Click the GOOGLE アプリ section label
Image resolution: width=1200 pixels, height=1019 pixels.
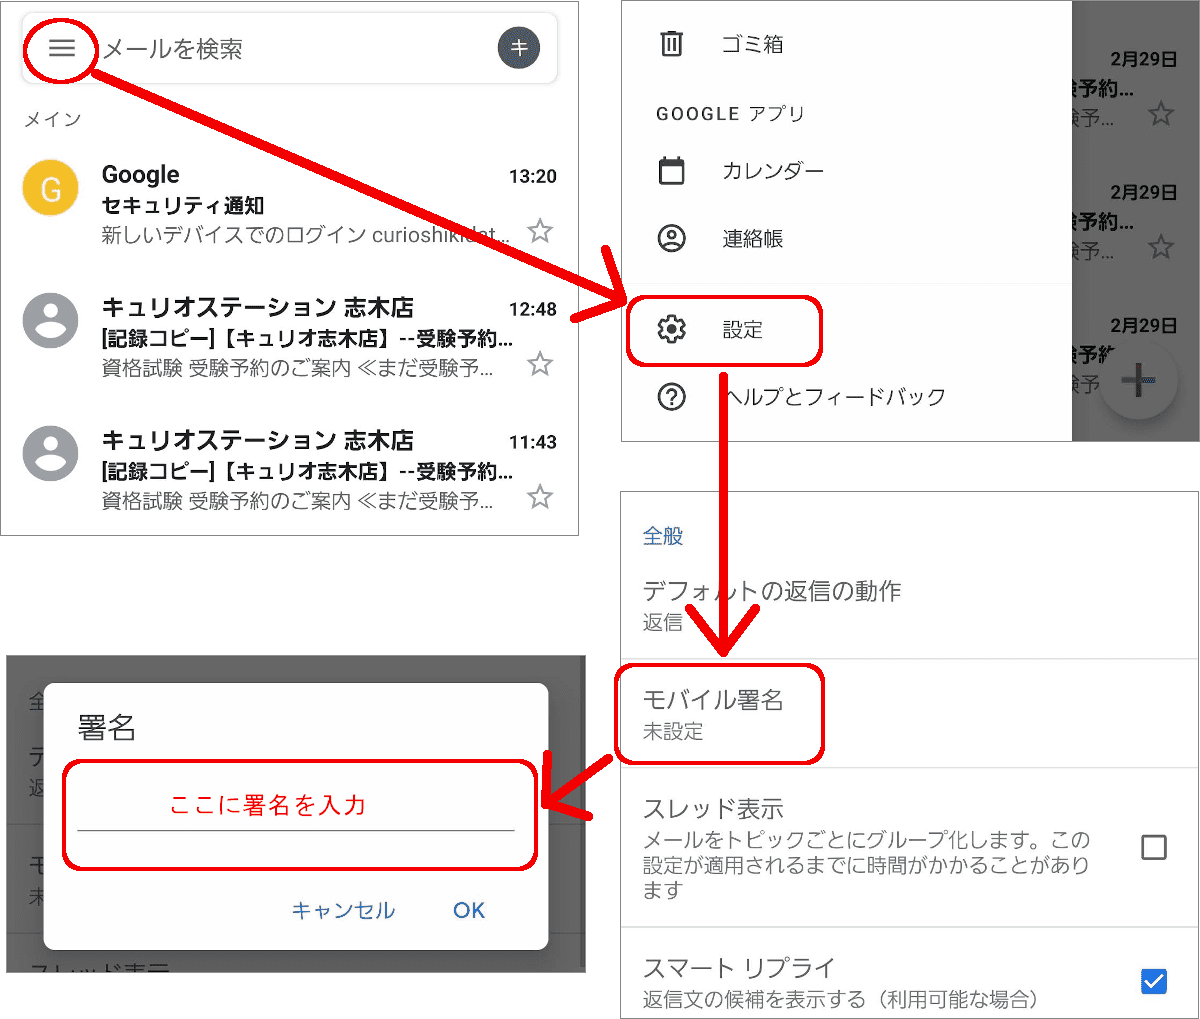(x=730, y=114)
